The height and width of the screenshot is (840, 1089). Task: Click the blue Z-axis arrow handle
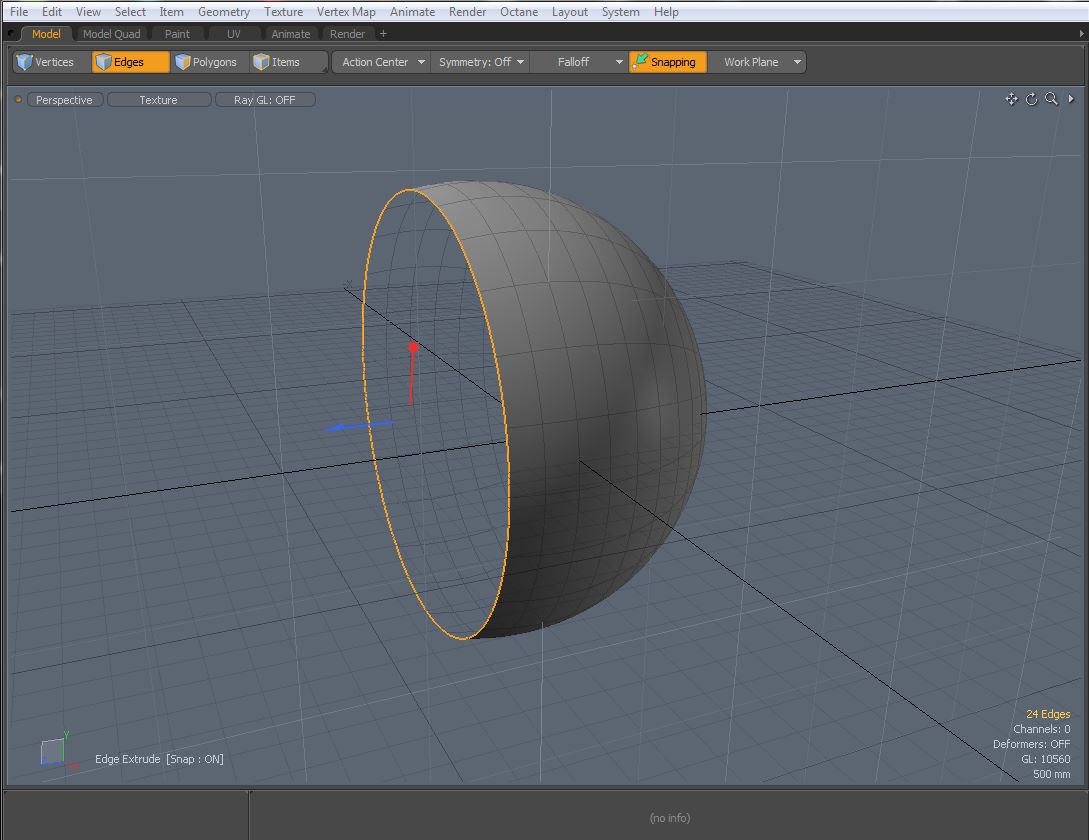click(x=340, y=427)
